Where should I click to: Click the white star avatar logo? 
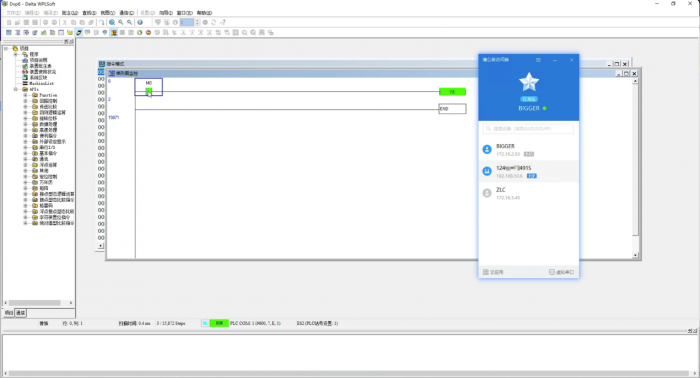529,82
